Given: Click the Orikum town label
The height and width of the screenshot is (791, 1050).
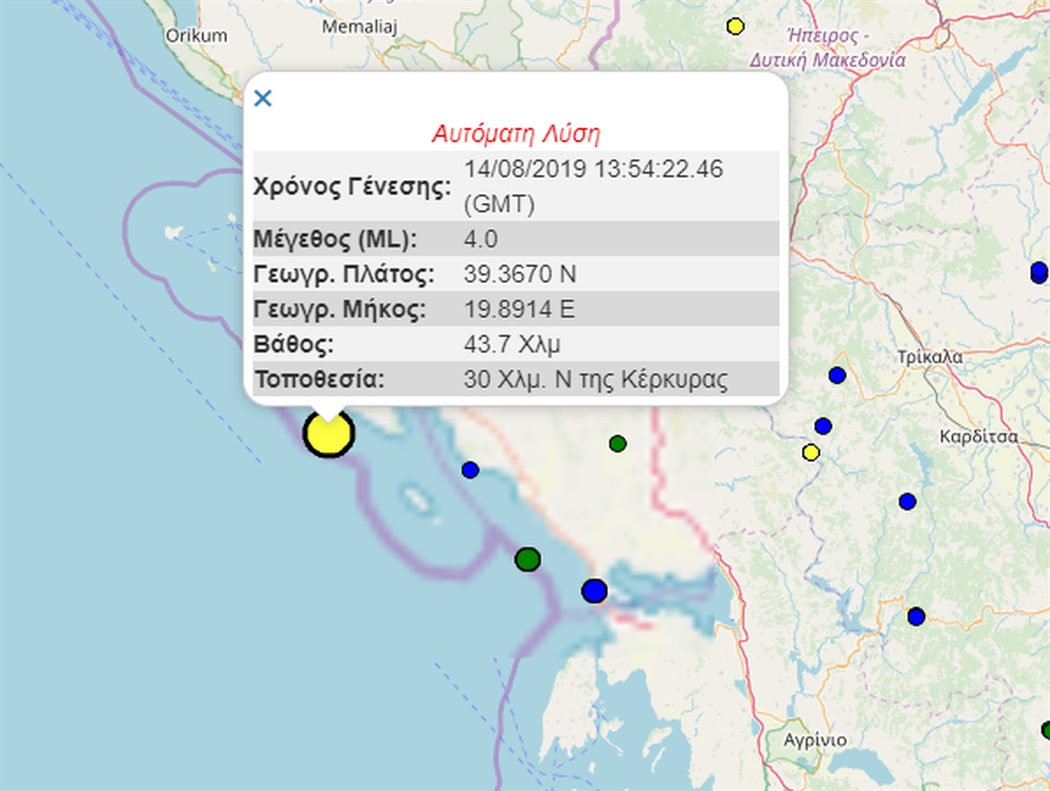Looking at the screenshot, I should click(196, 35).
